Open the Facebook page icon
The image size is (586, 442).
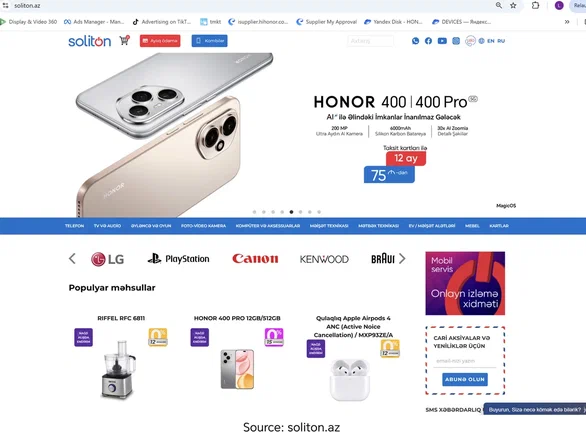[x=428, y=41]
